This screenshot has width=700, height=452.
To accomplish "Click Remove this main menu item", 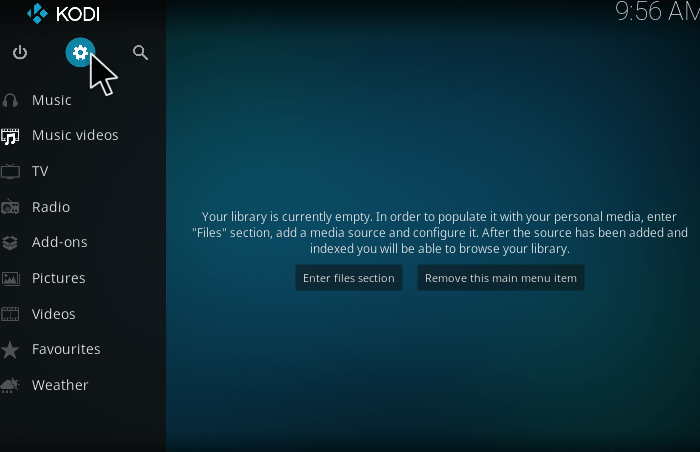I will click(500, 278).
